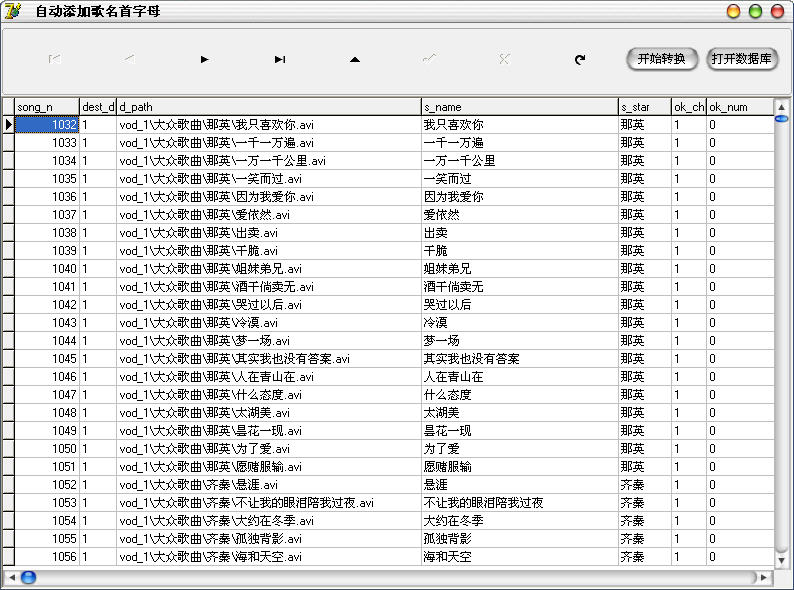This screenshot has height=590, width=794.
Task: Click the post checkmark navigator button
Action: [429, 59]
